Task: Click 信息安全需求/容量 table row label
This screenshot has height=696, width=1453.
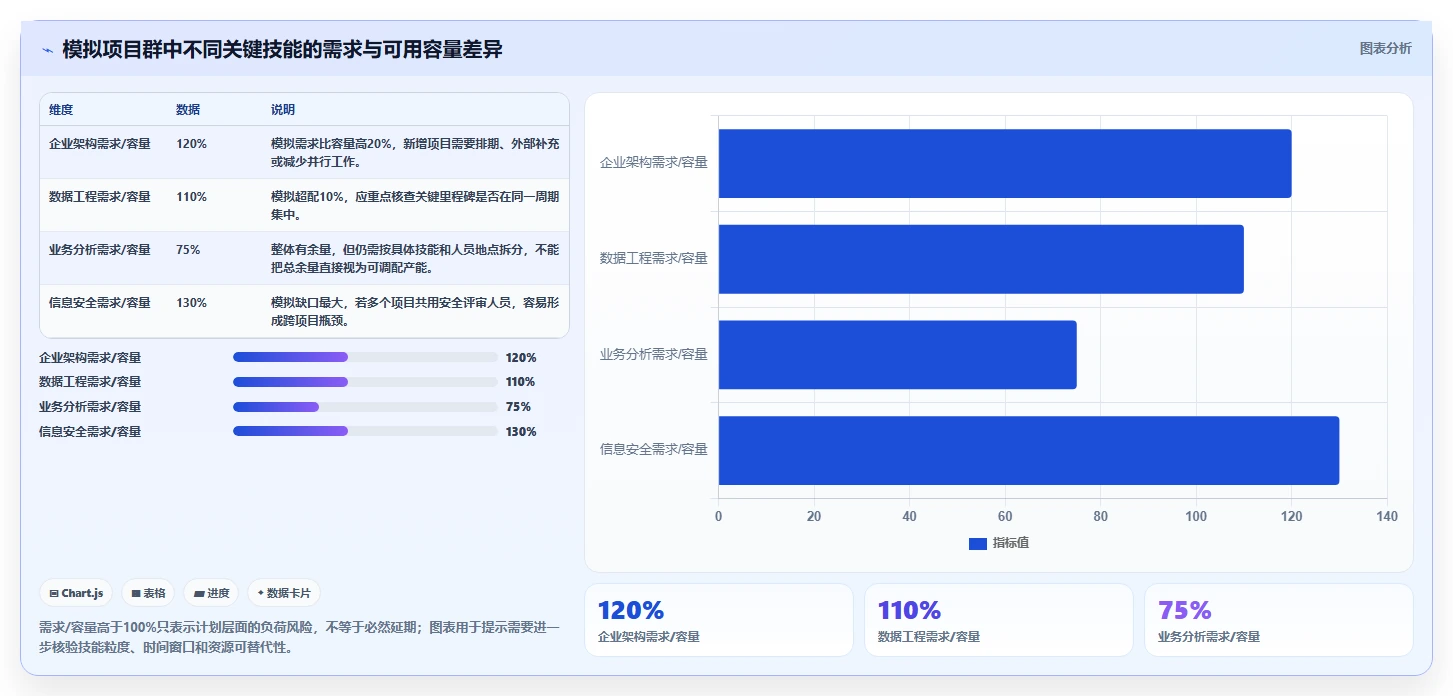Action: [100, 303]
